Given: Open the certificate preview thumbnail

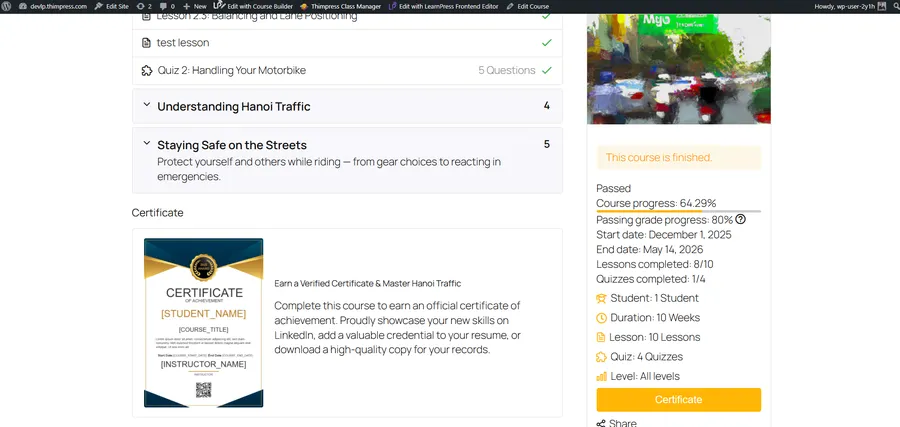Looking at the screenshot, I should click(203, 323).
